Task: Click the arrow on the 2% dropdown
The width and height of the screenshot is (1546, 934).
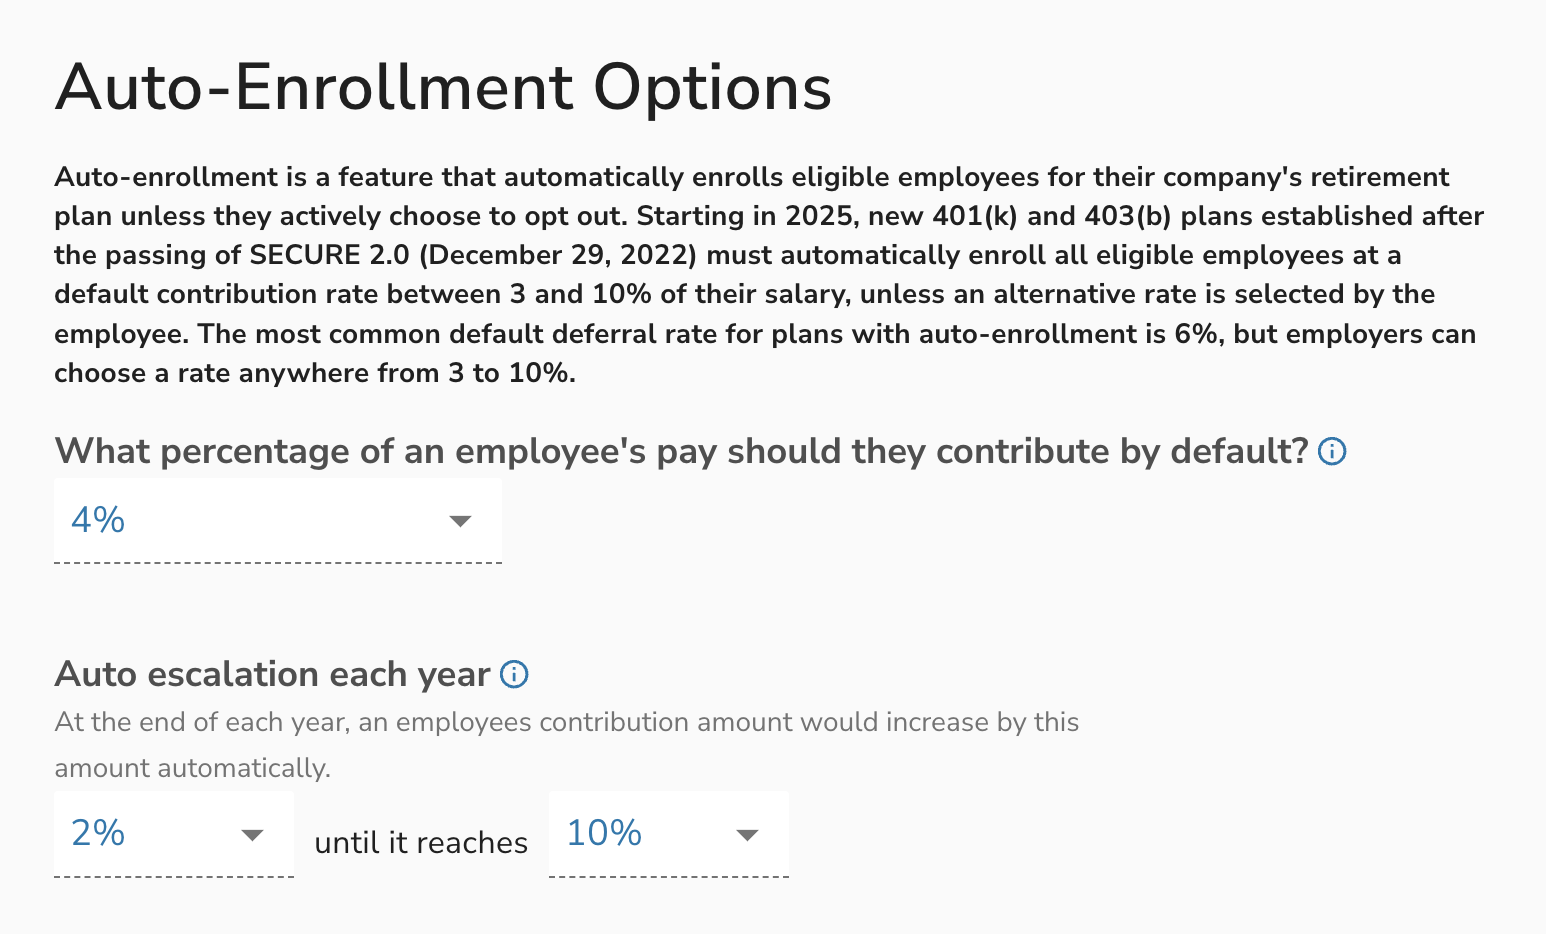Action: [x=253, y=835]
